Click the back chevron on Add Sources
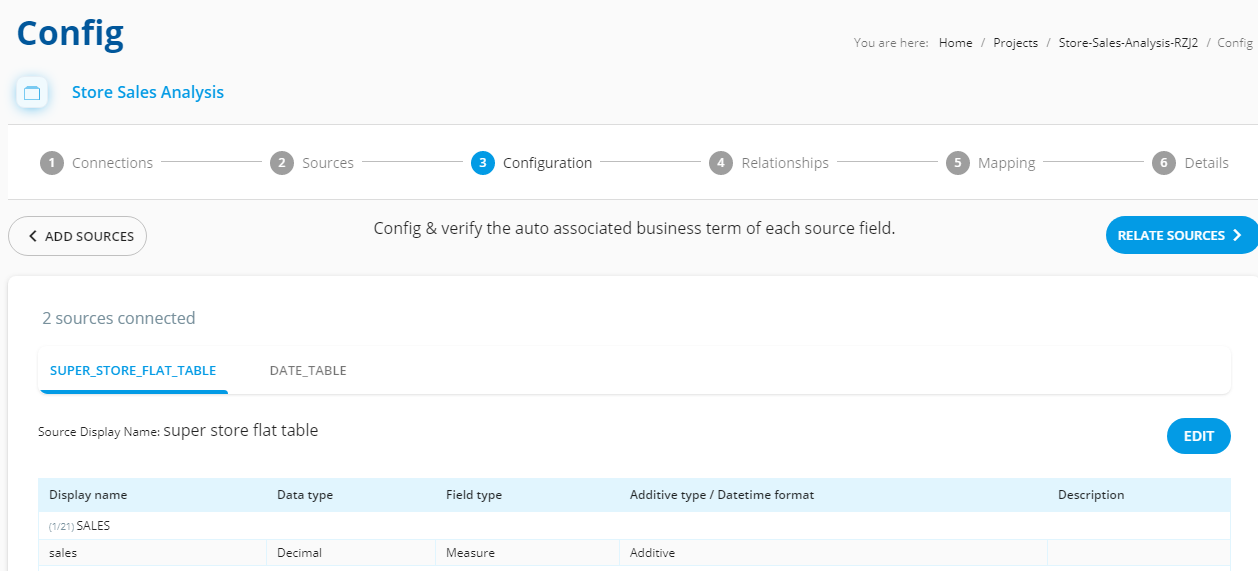1258x571 pixels. (x=33, y=237)
